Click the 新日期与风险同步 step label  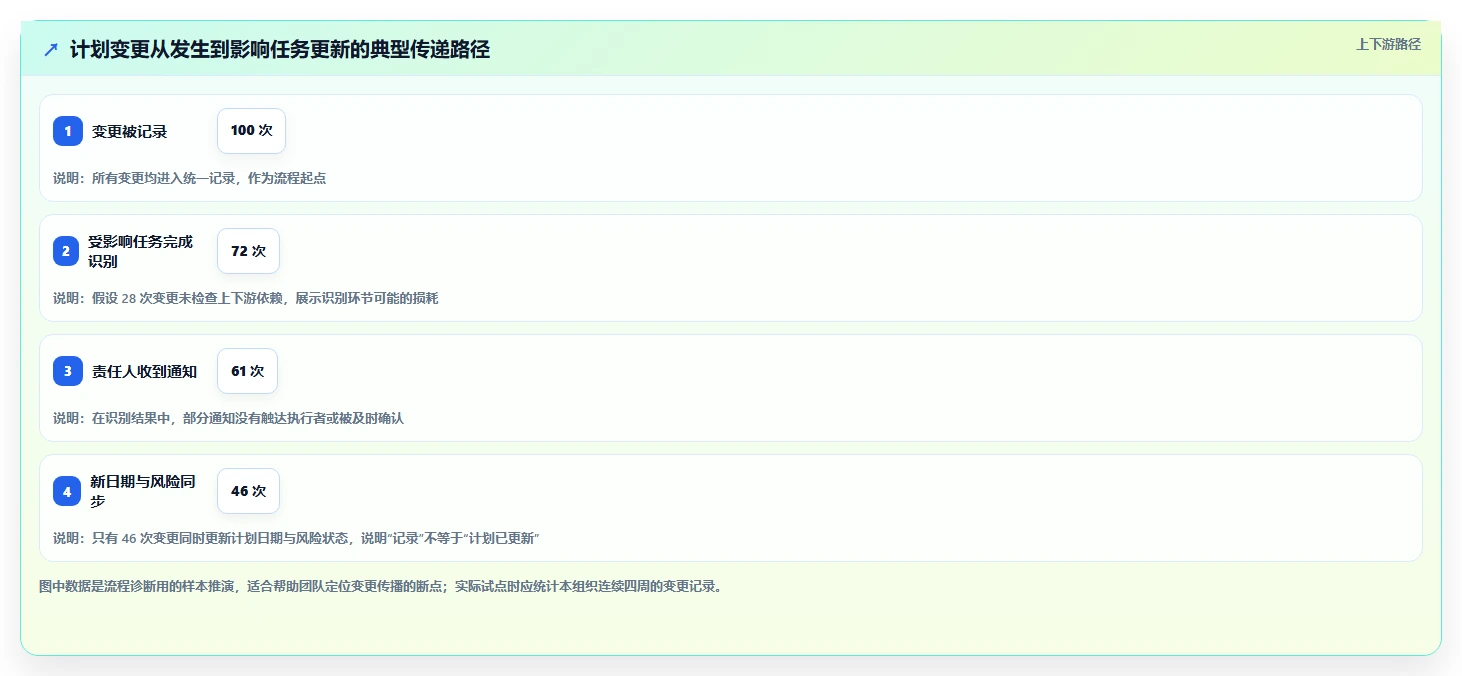coord(142,491)
